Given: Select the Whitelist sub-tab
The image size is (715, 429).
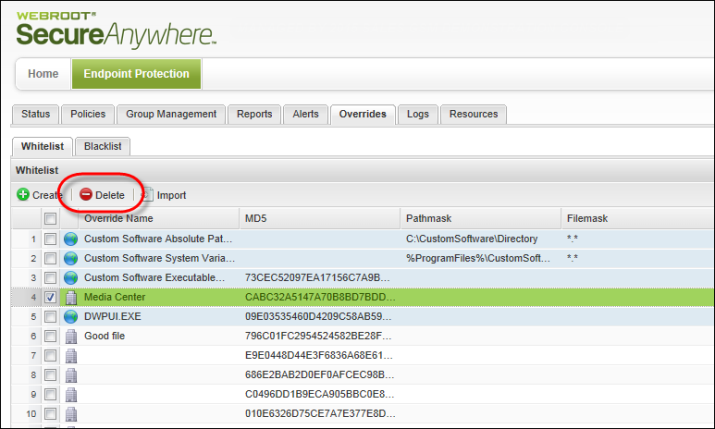Looking at the screenshot, I should click(42, 146).
